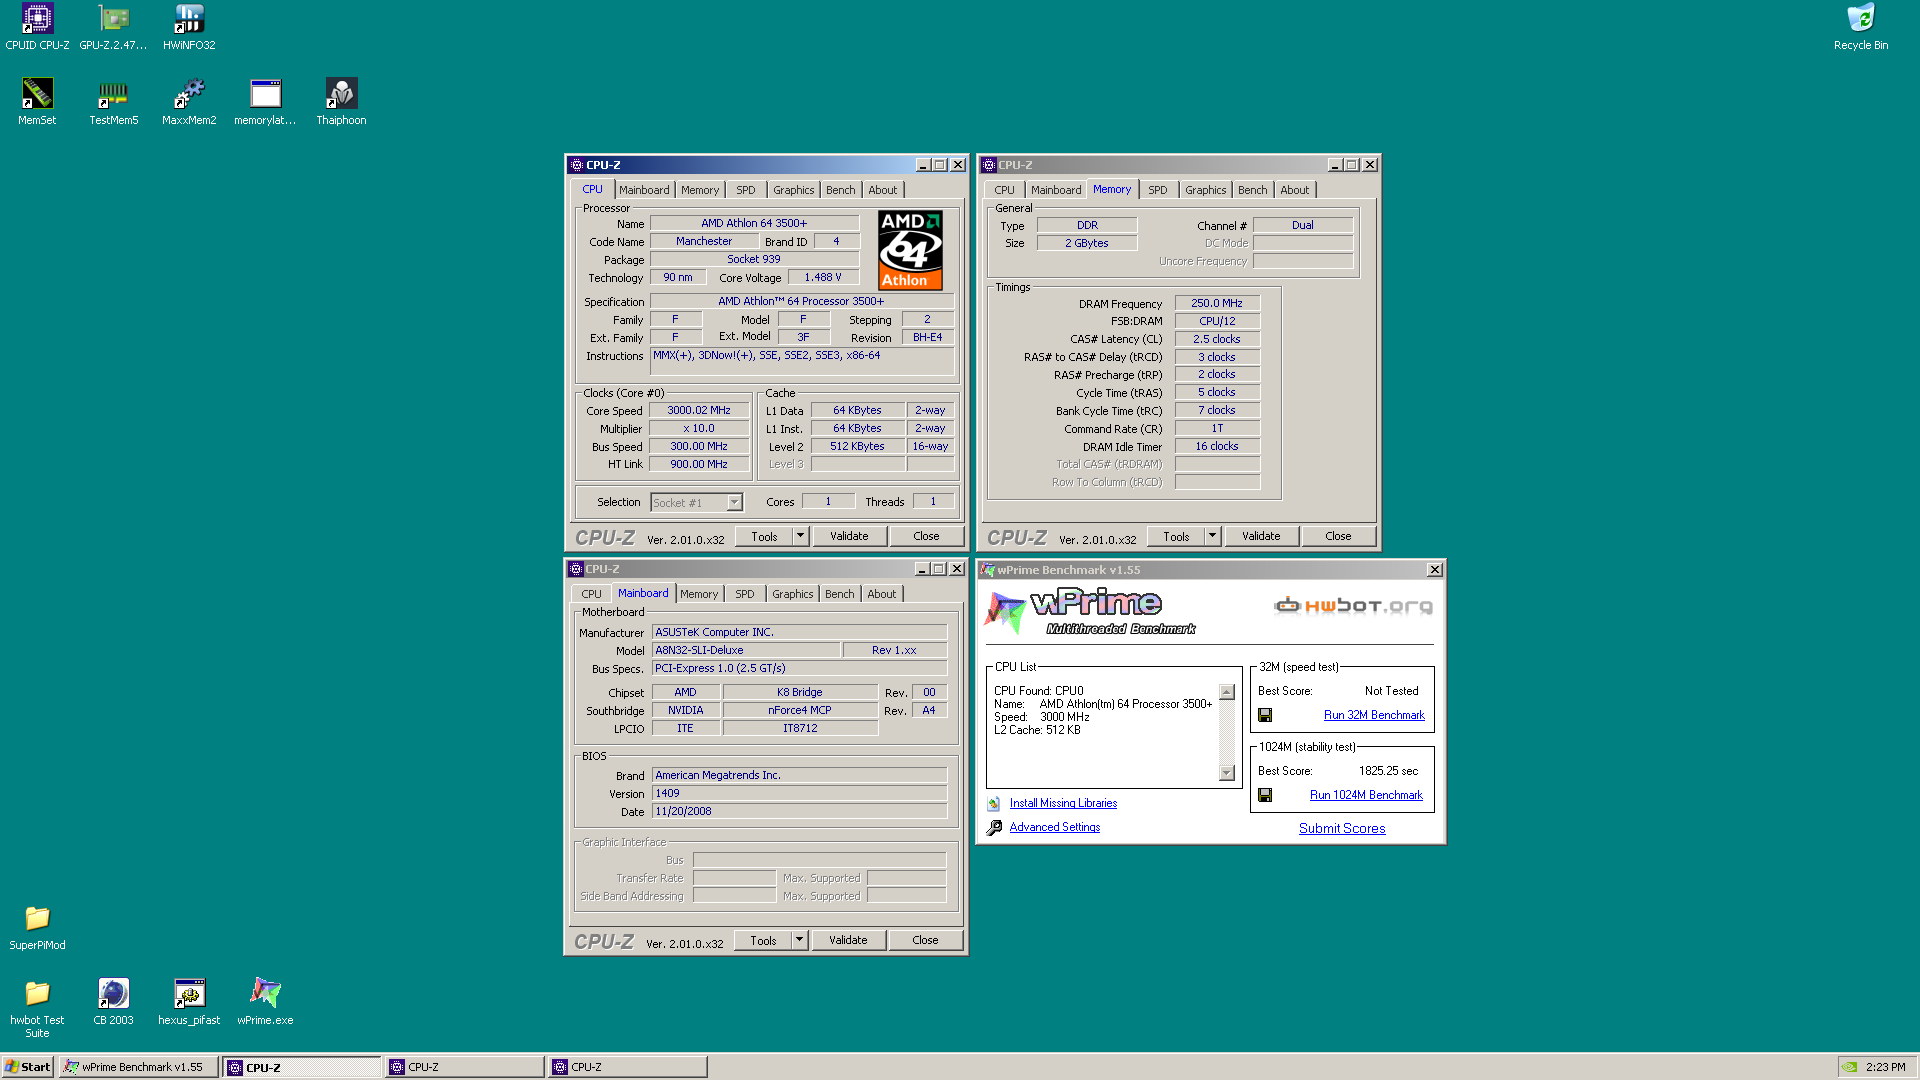1920x1080 pixels.
Task: Click the BIOS date 11/20/2008
Action: [x=799, y=811]
